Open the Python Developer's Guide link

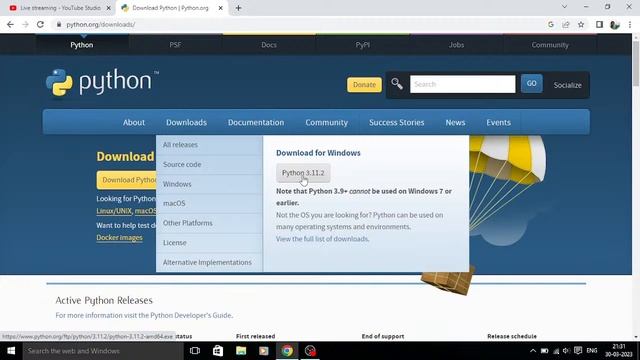click(191, 315)
